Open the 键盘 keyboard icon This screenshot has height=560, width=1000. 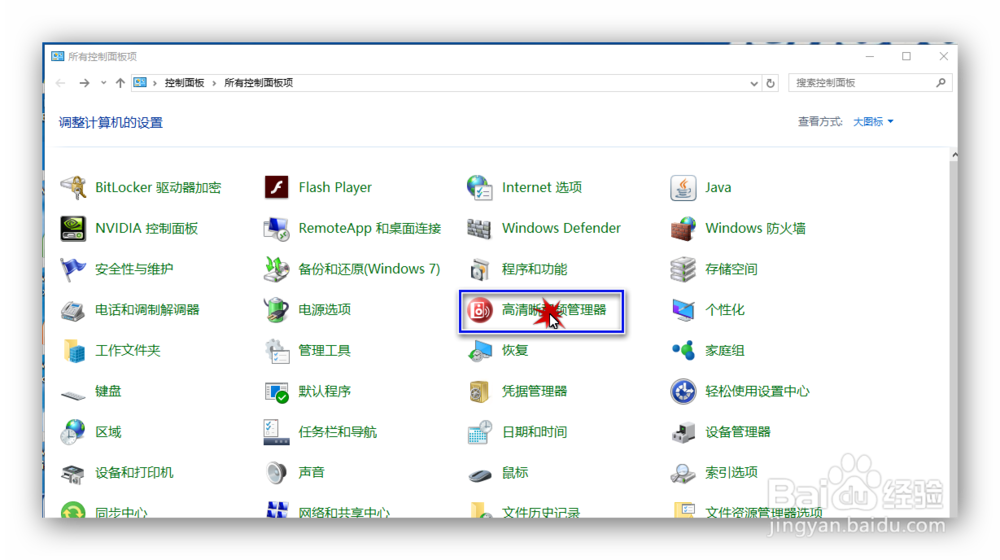click(73, 393)
